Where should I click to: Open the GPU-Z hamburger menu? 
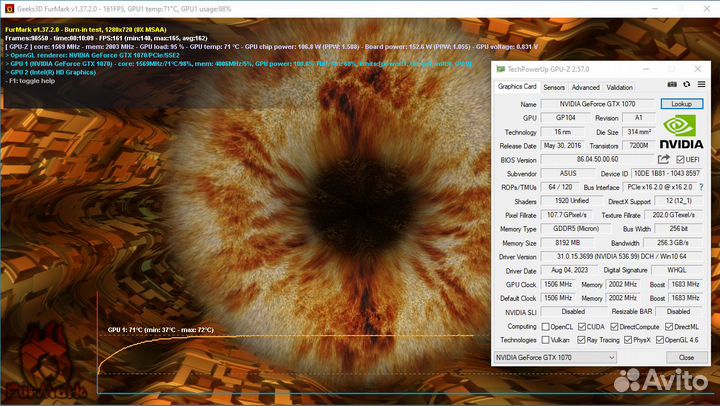pos(701,85)
